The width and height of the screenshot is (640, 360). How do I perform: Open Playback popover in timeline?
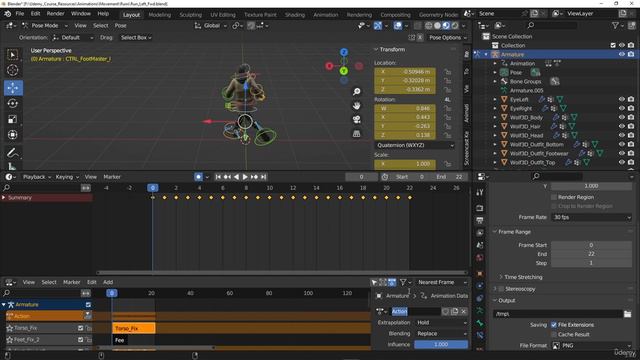click(37, 177)
